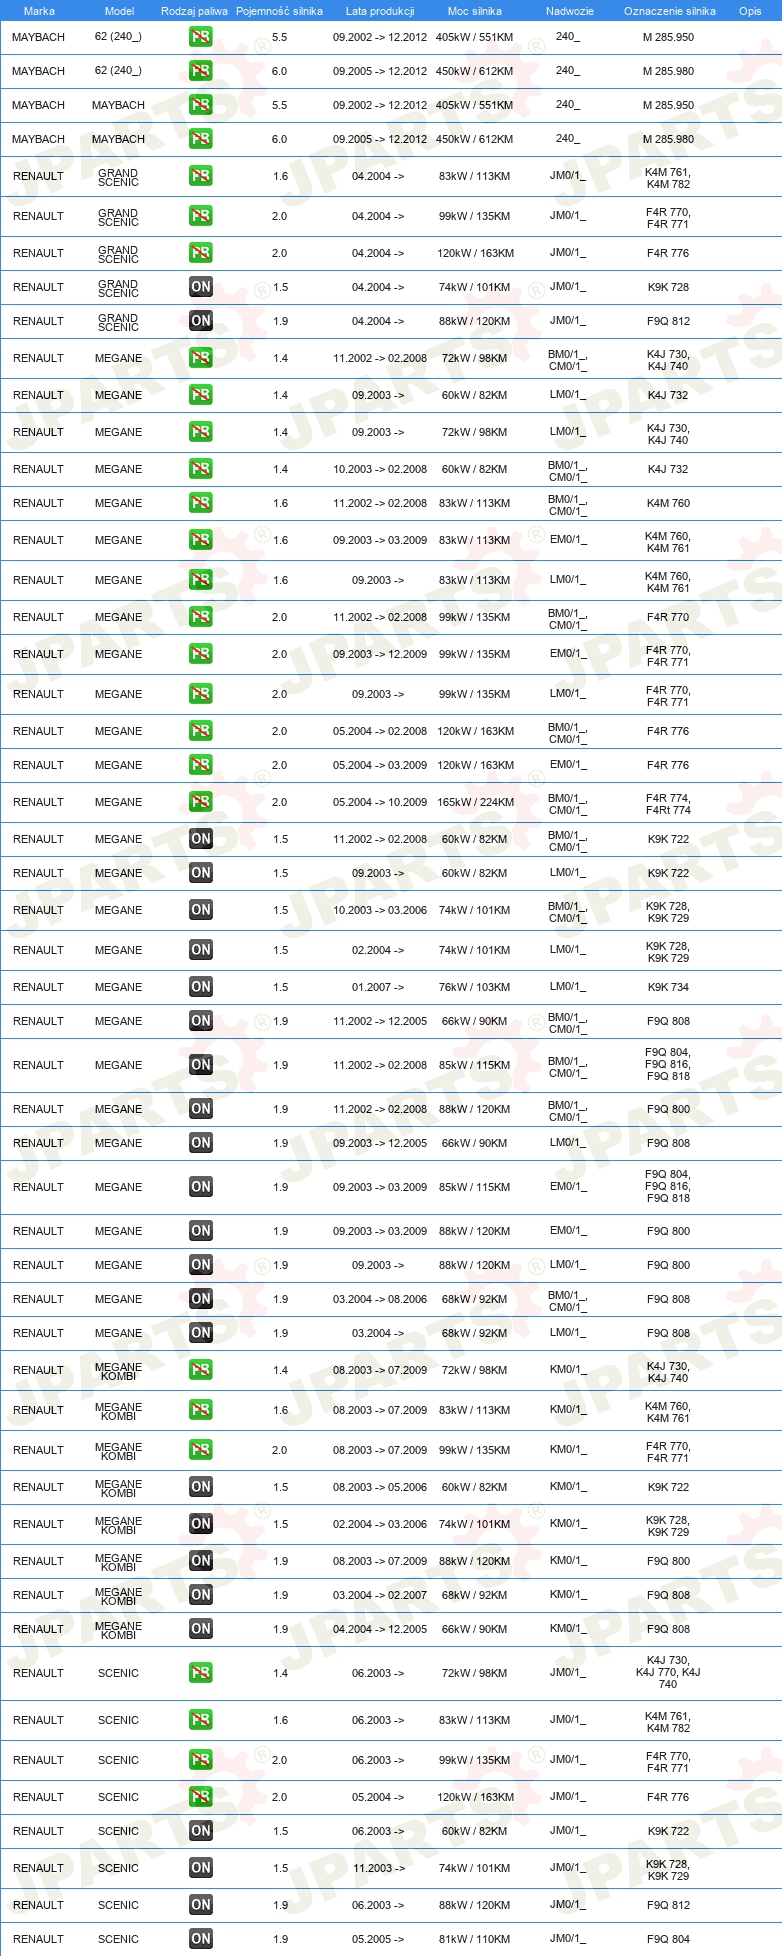Click petrol icon for Maybach 62 6.0 row
The height and width of the screenshot is (1956, 782).
pyautogui.click(x=201, y=71)
